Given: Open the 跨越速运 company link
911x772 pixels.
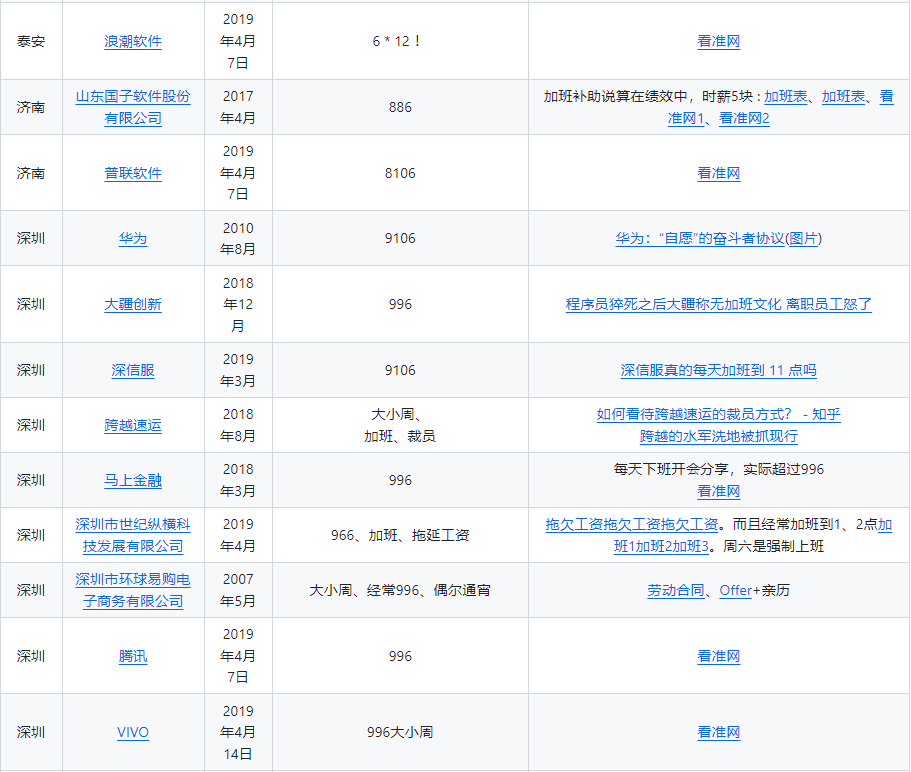Looking at the screenshot, I should 133,425.
